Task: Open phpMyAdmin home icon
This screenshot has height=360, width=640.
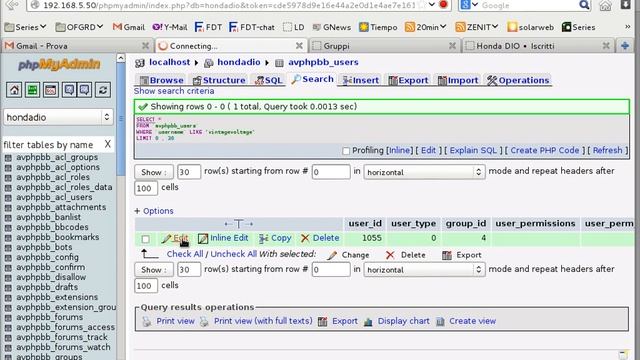Action: coord(14,90)
